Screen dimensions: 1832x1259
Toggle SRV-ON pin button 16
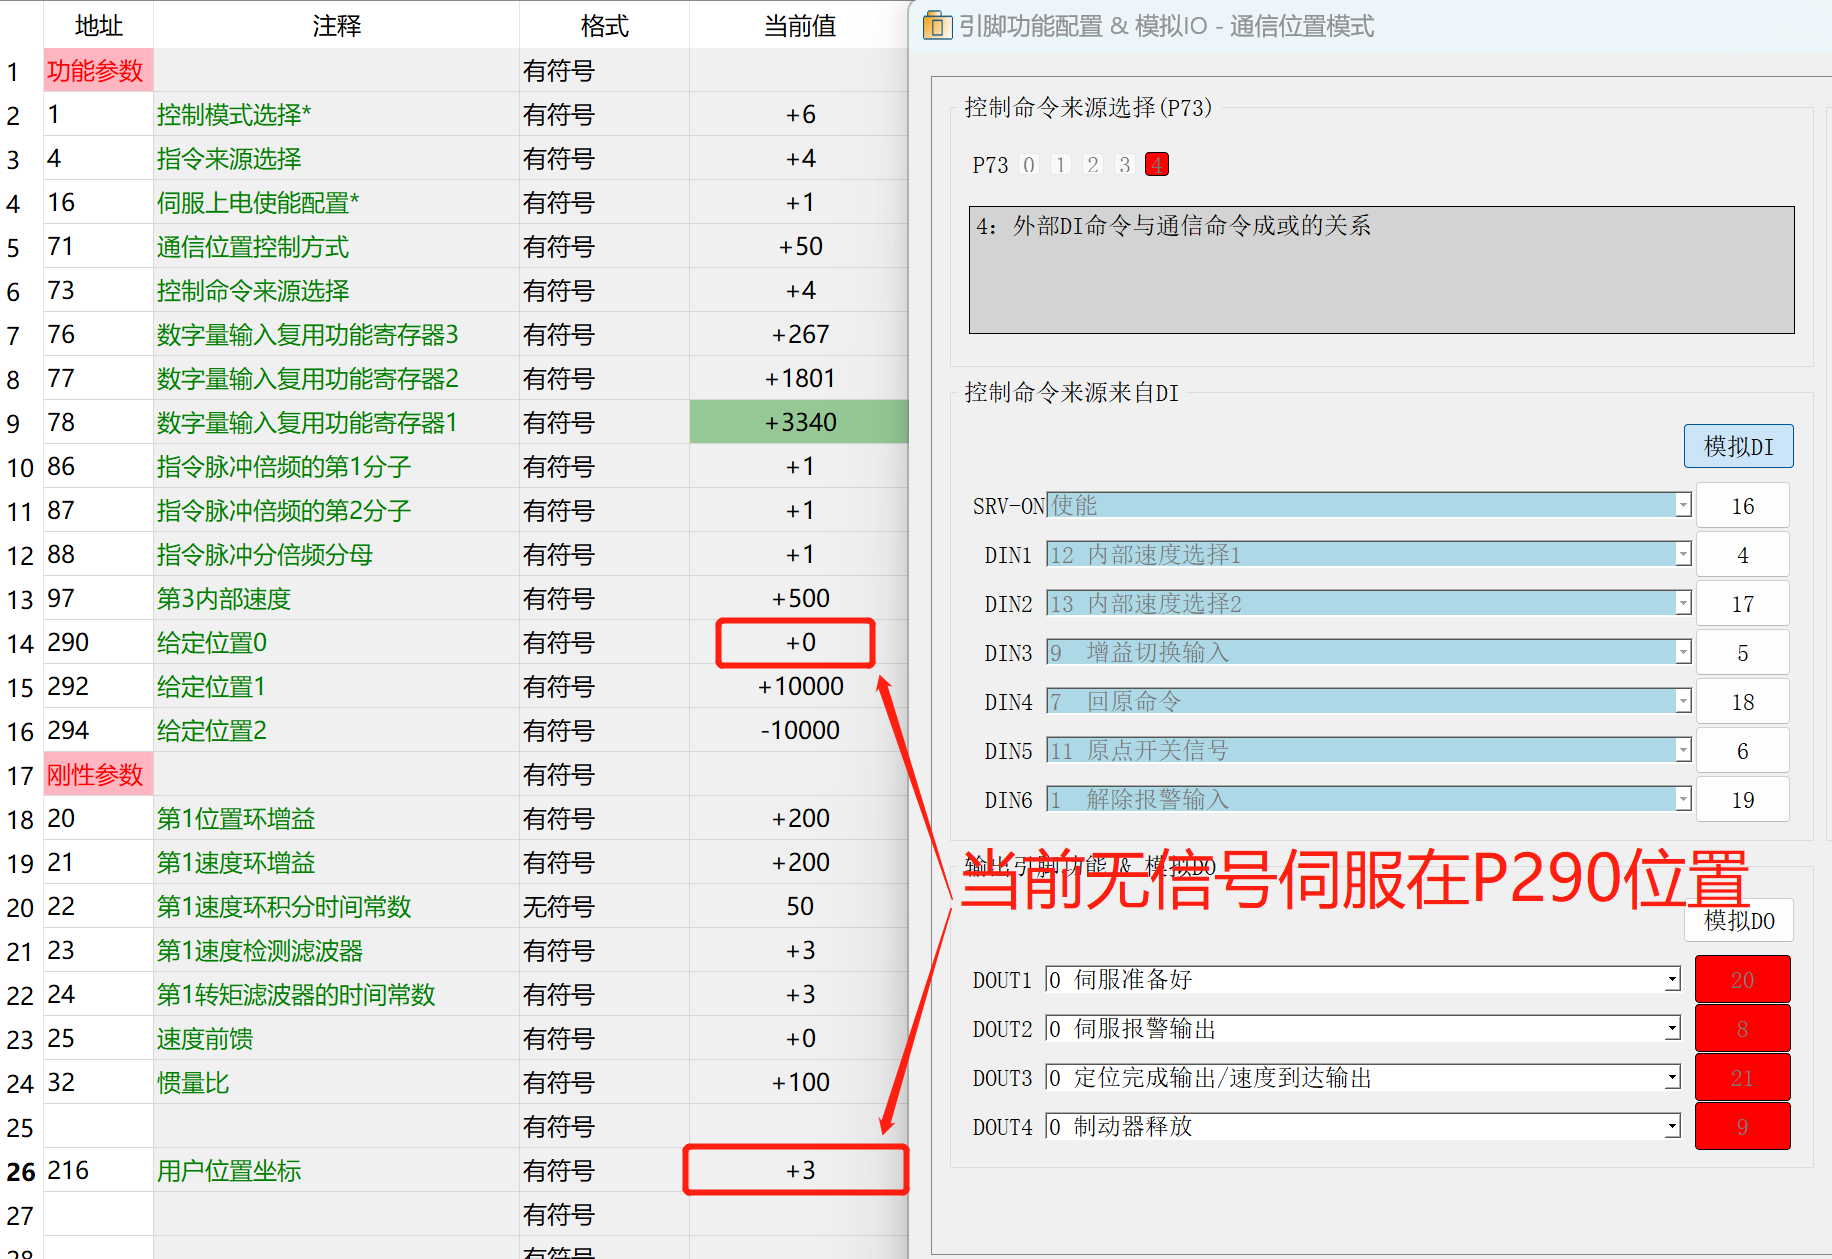click(x=1743, y=506)
